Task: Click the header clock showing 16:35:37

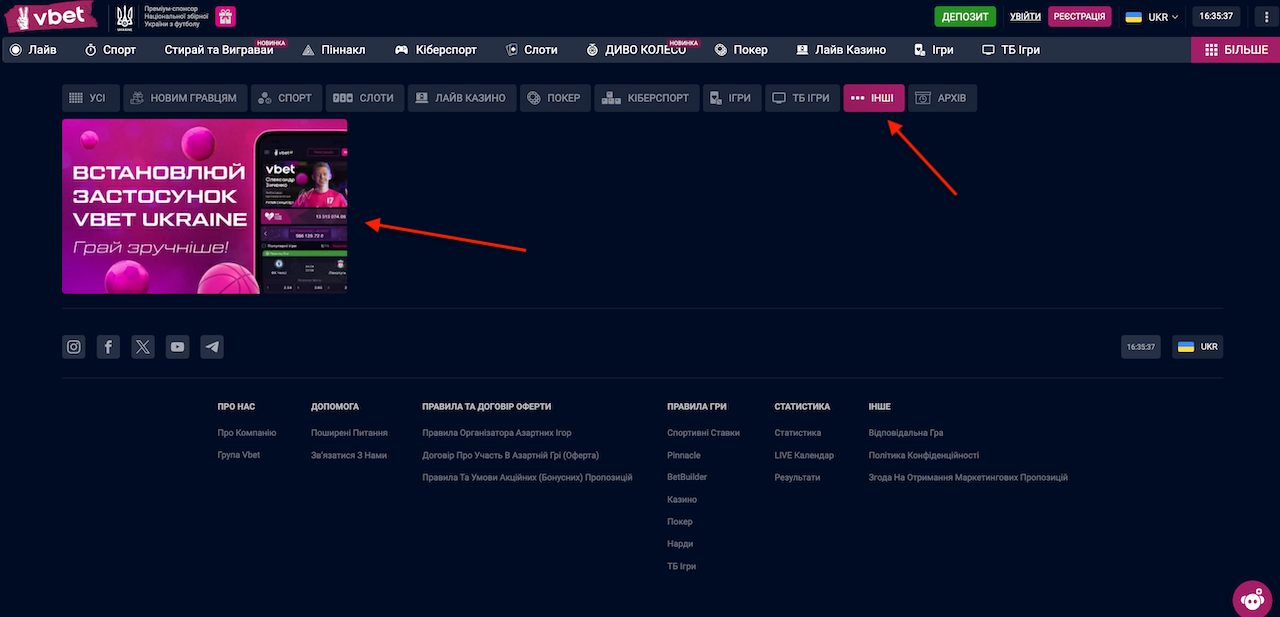Action: pos(1217,17)
